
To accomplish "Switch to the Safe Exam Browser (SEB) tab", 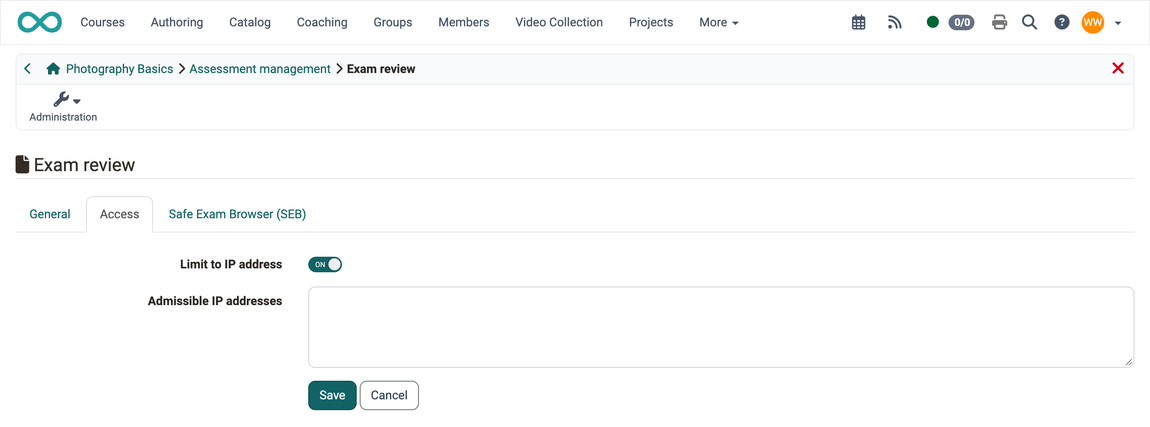I will pos(237,214).
